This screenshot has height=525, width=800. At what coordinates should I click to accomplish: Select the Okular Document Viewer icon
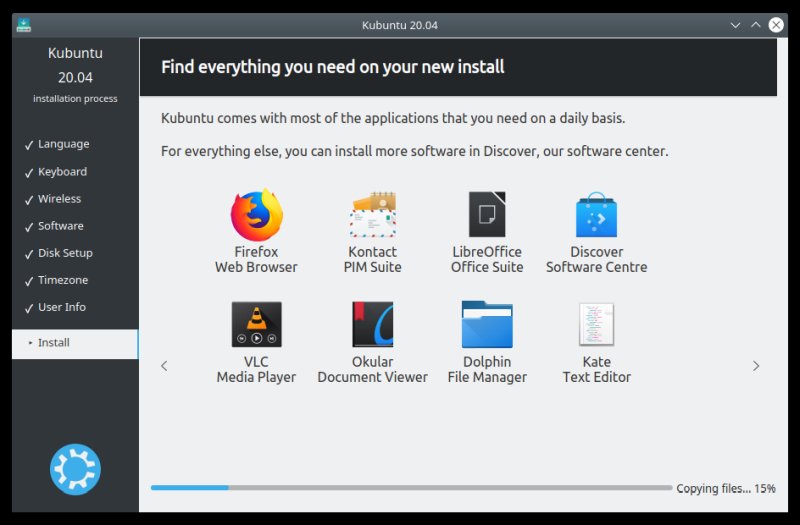coord(373,325)
